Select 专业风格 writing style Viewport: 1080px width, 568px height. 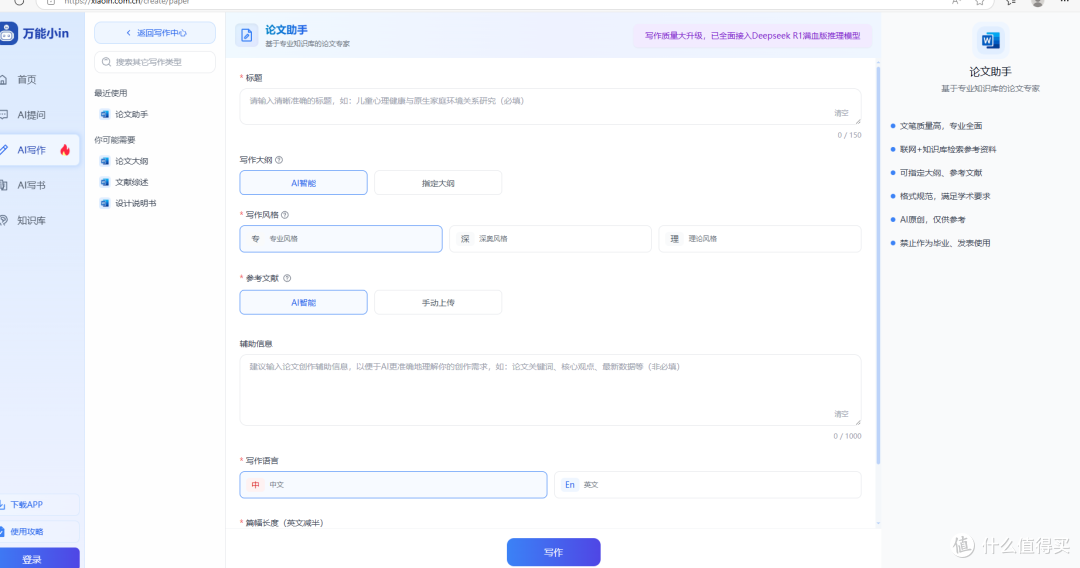point(341,239)
